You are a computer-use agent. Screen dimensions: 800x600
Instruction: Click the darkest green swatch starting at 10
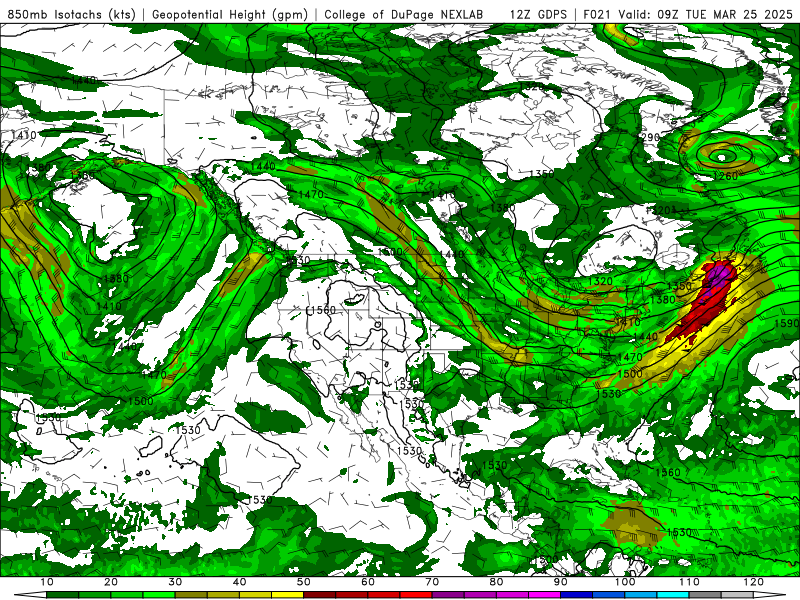[62, 595]
